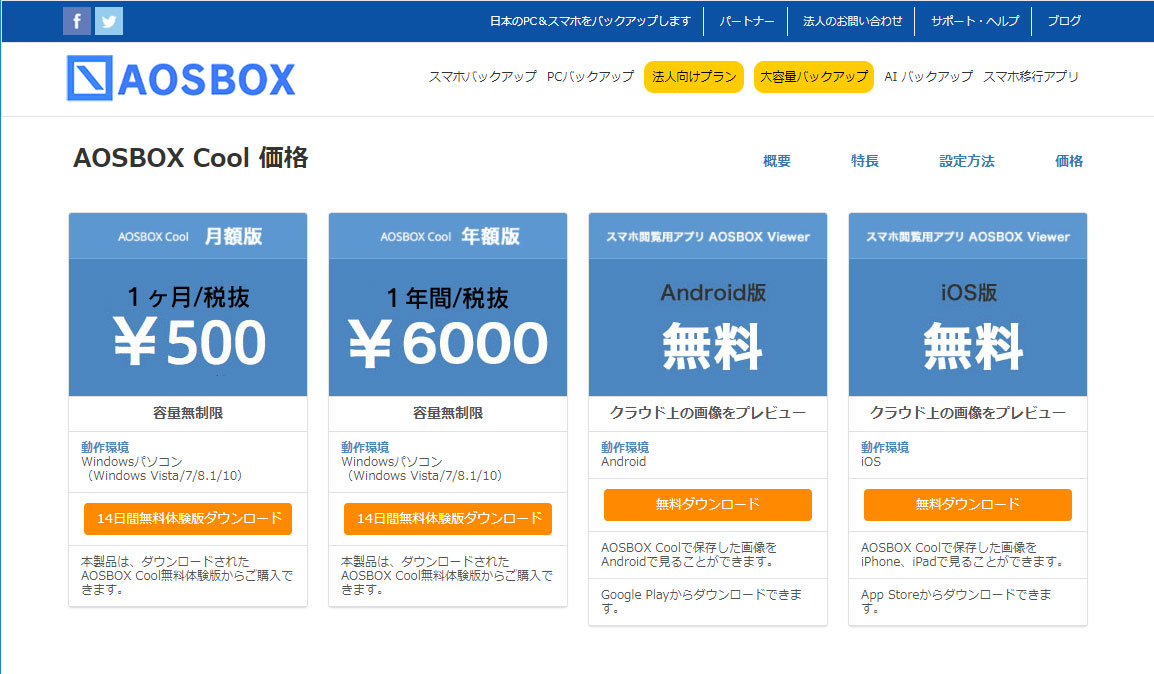The image size is (1154, 674).
Task: Click the ¥6000 yearly price panel
Action: [447, 327]
